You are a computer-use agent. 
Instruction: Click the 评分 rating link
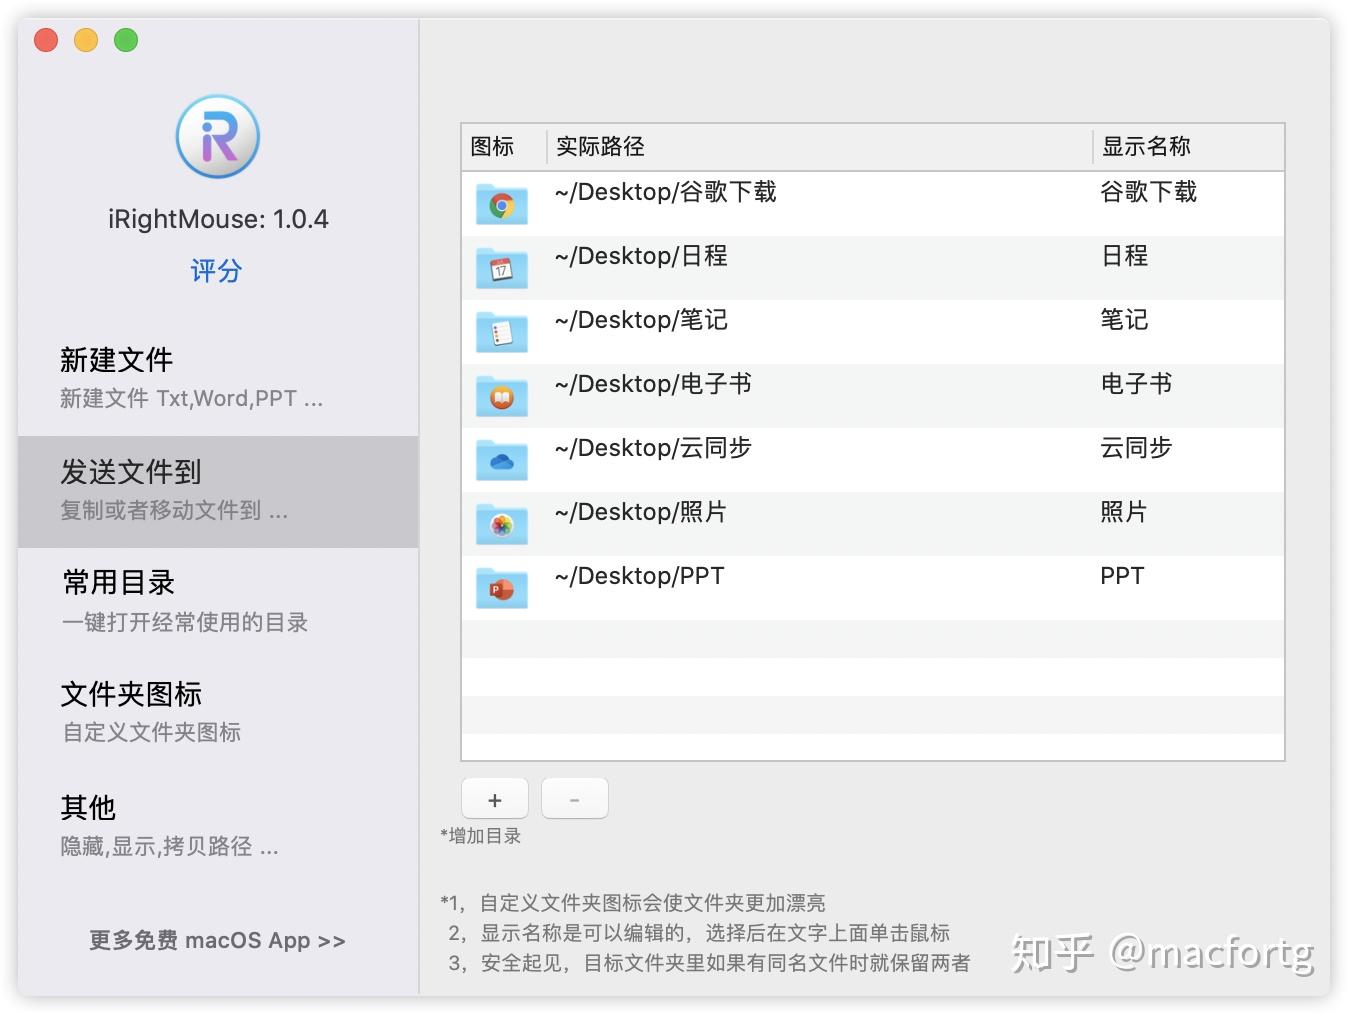215,270
